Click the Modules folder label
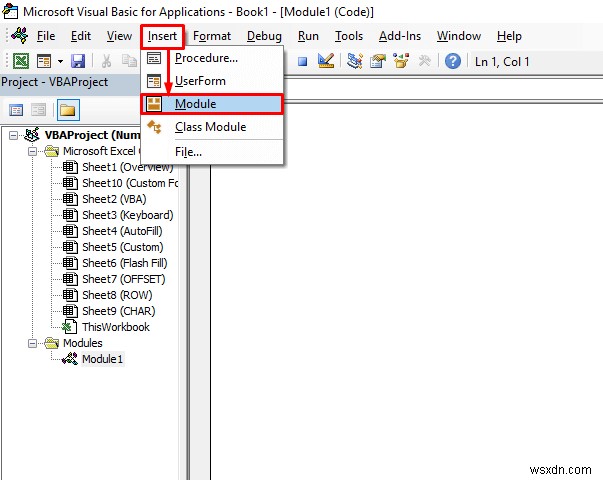 [83, 343]
